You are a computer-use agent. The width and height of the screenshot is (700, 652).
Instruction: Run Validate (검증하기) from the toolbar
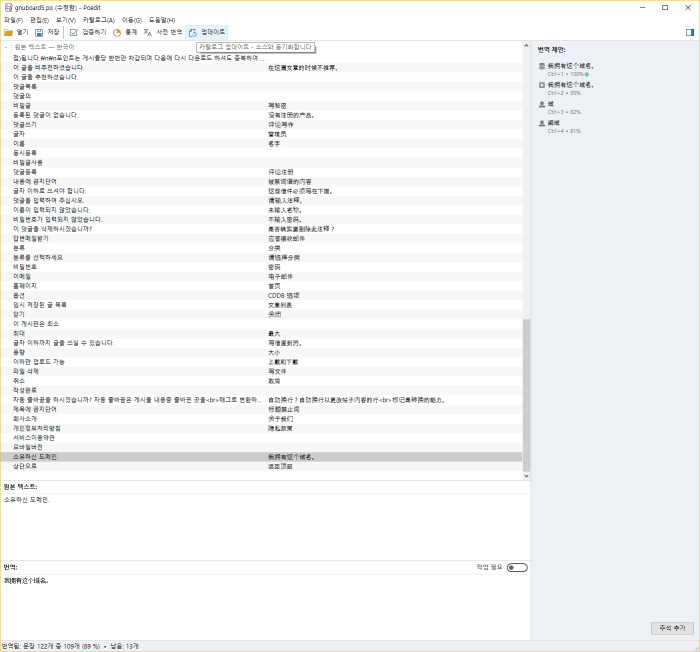74,32
